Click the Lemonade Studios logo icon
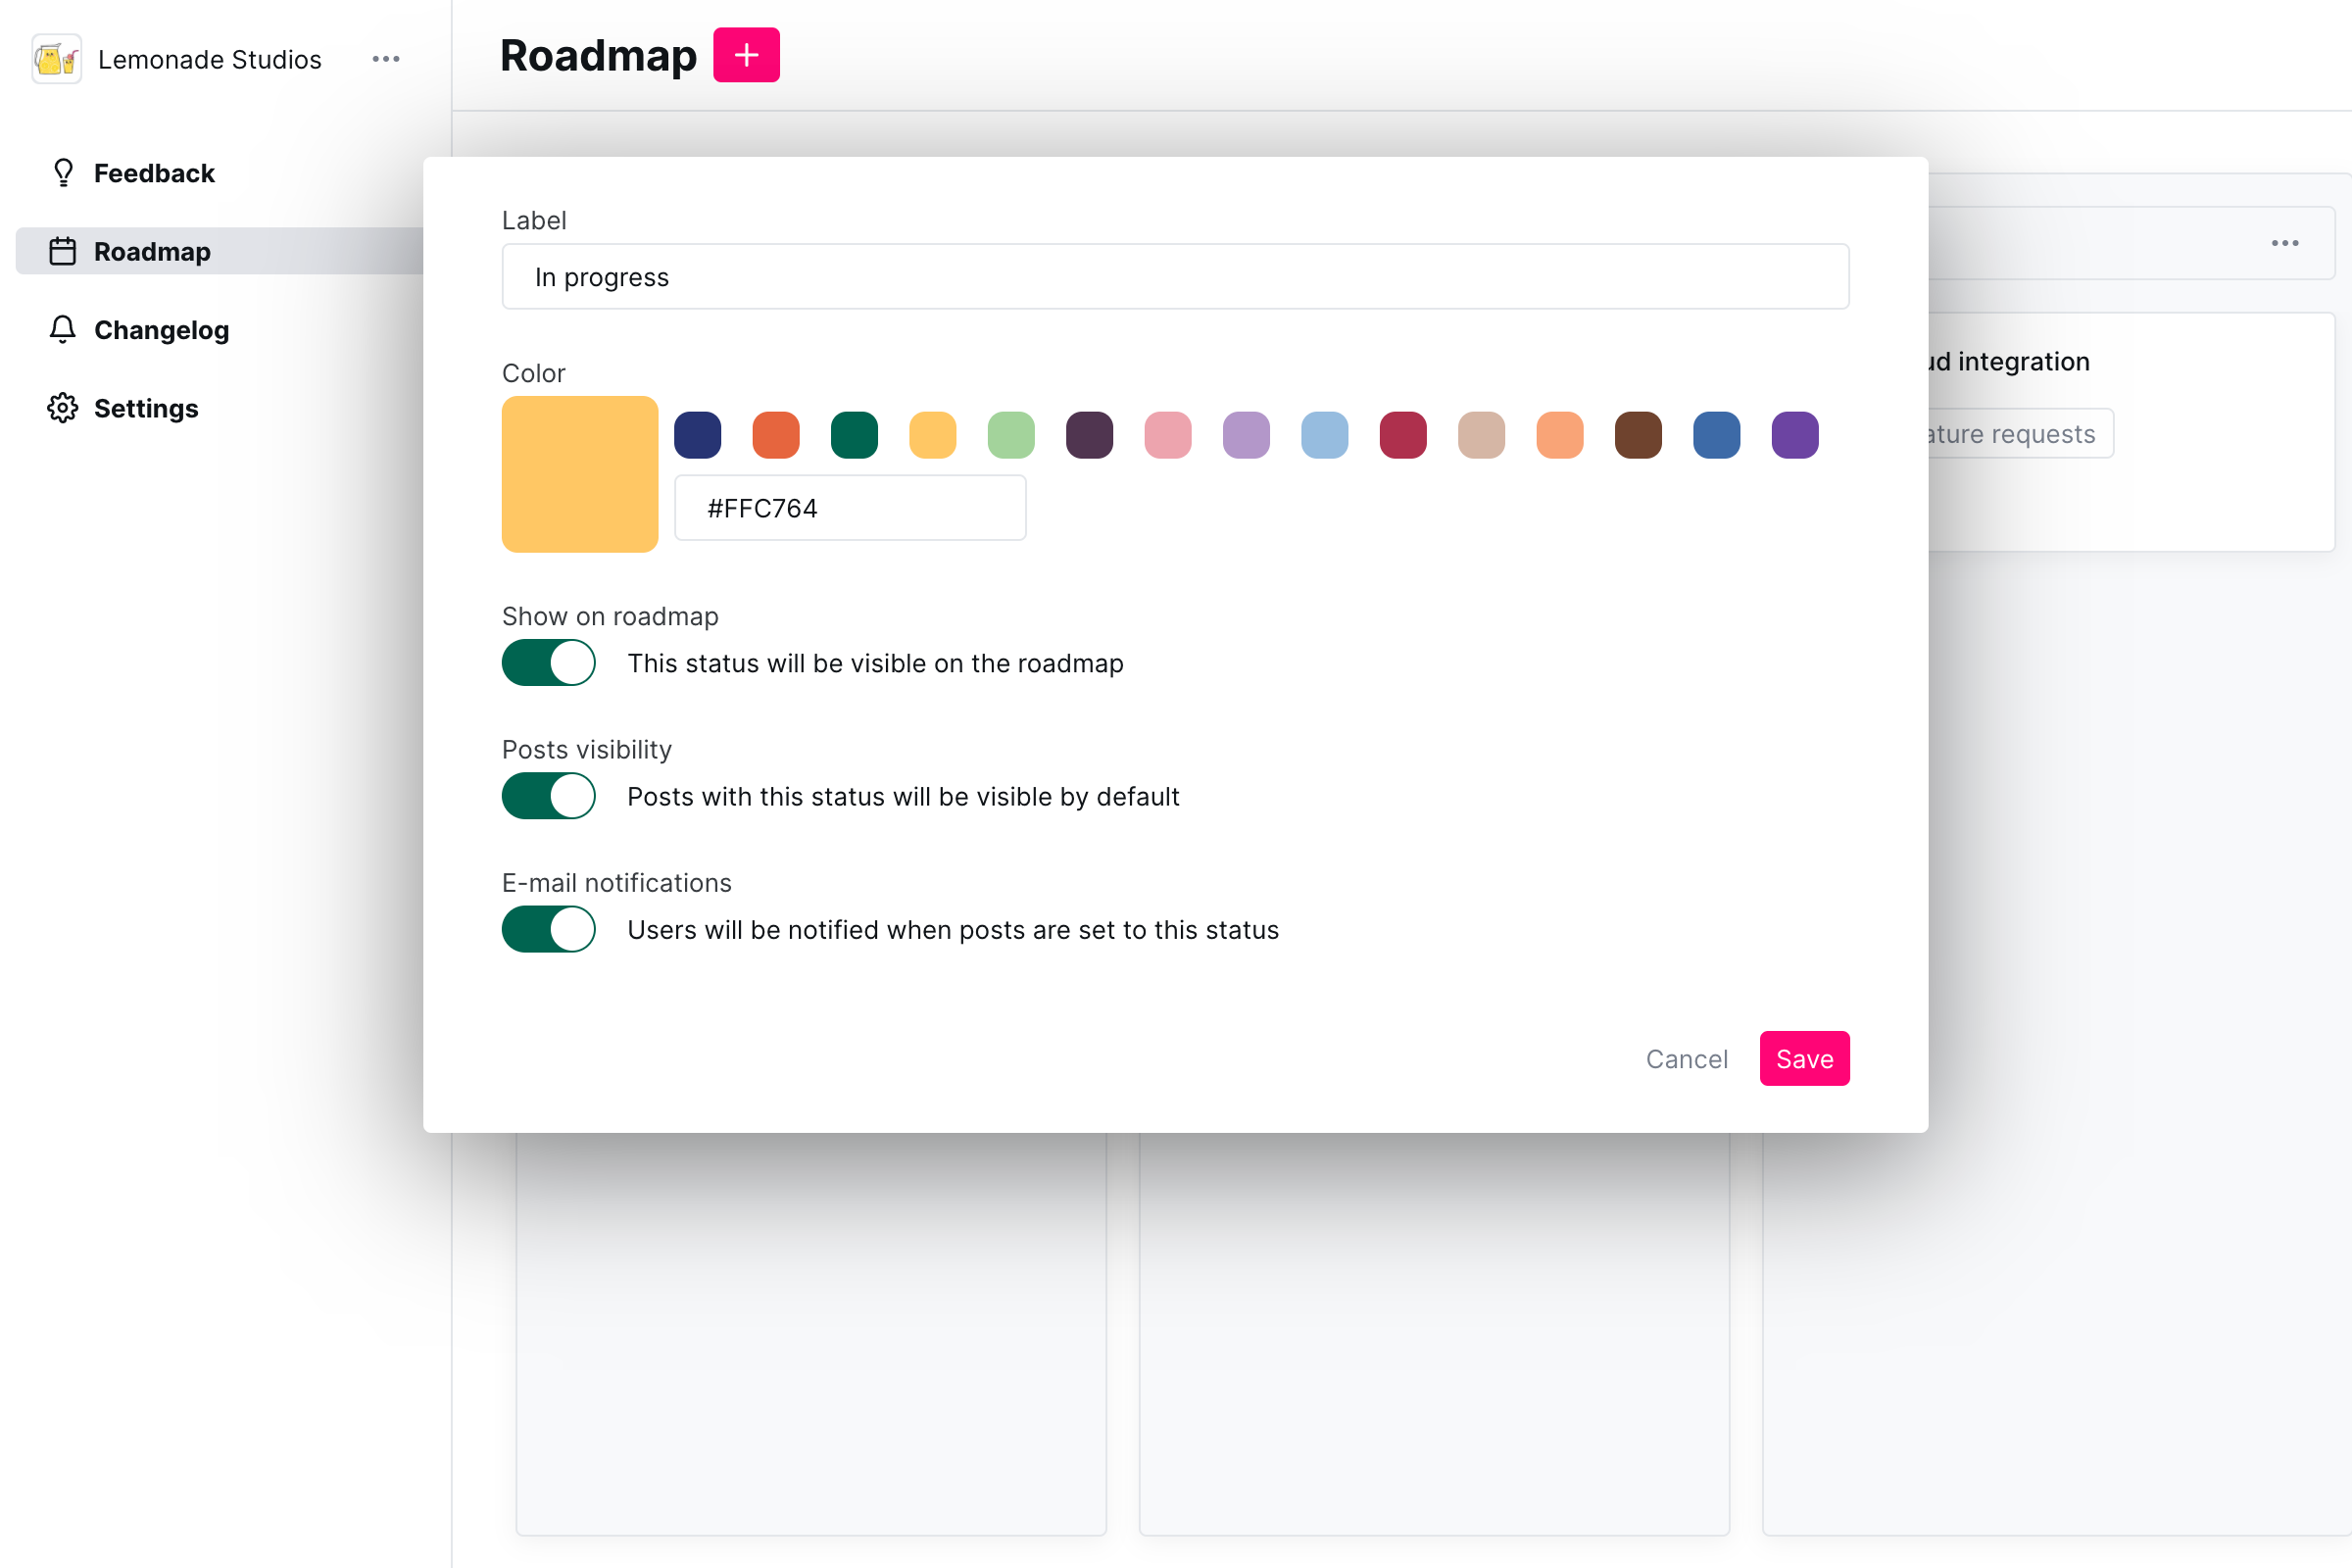Screen dimensions: 2352x1568 tap(57, 59)
